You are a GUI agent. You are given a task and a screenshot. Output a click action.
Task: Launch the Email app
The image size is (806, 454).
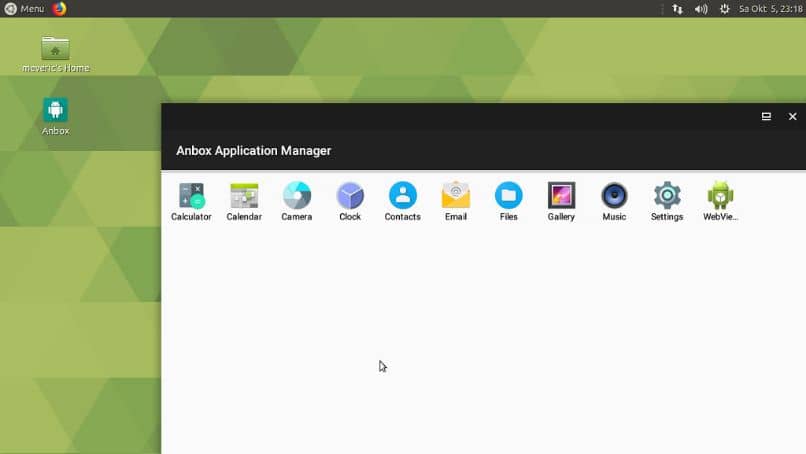[456, 202]
